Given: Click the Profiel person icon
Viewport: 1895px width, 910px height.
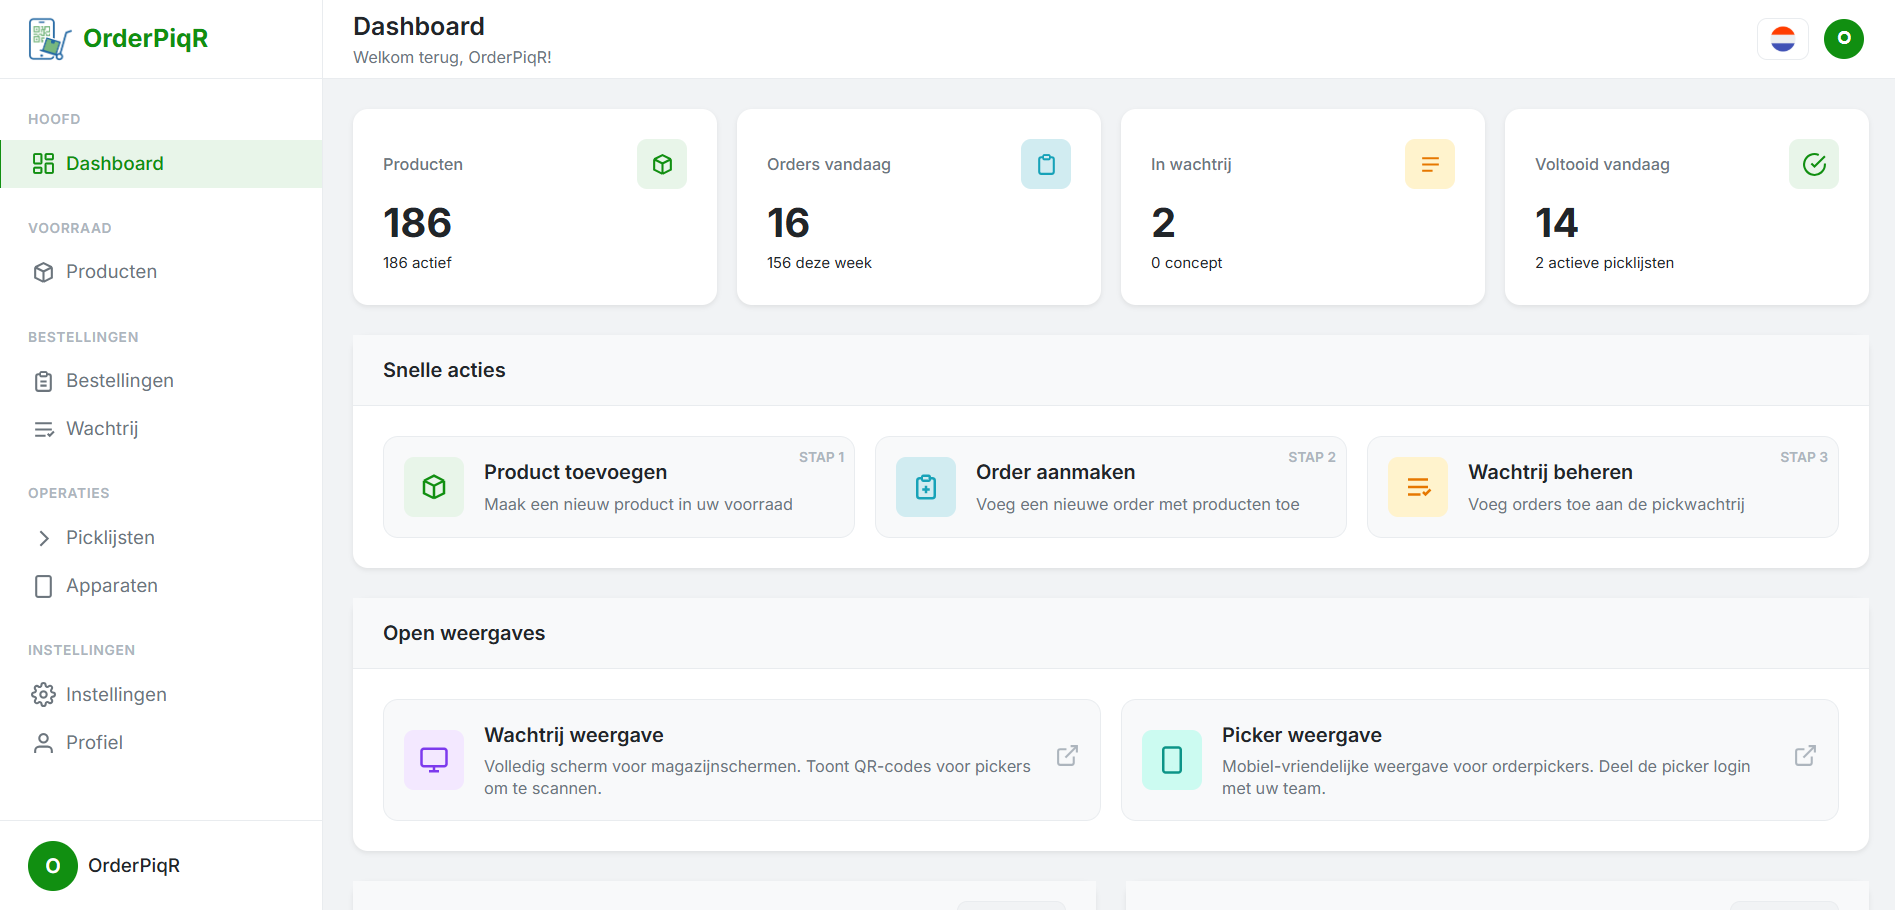Looking at the screenshot, I should click(x=44, y=742).
